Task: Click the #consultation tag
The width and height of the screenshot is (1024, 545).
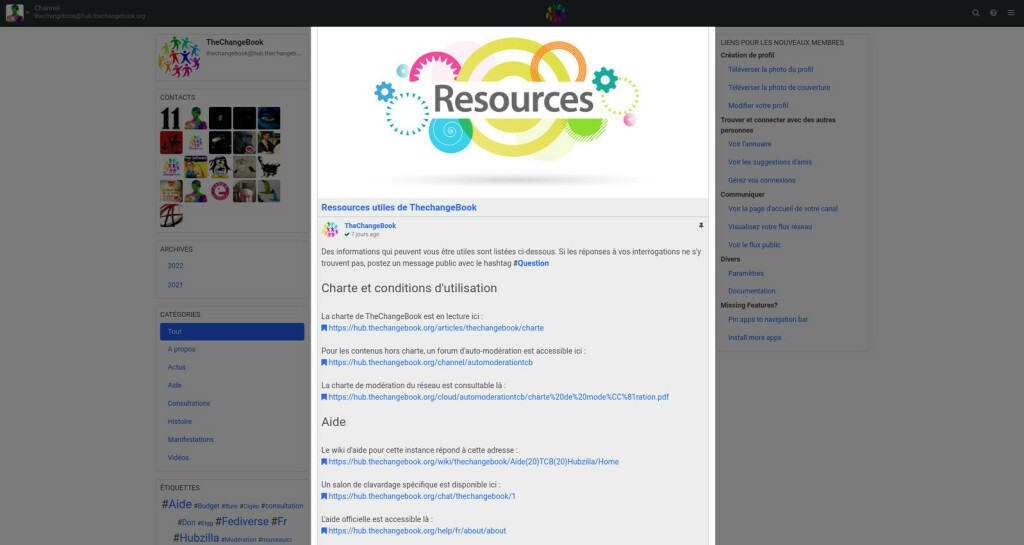Action: coord(282,506)
